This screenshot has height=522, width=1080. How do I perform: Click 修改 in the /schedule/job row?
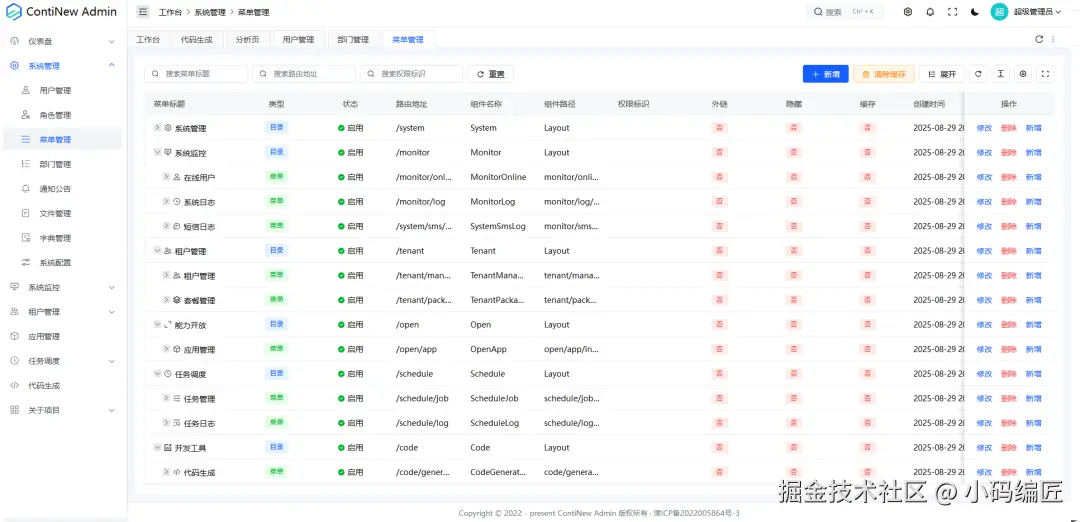984,399
